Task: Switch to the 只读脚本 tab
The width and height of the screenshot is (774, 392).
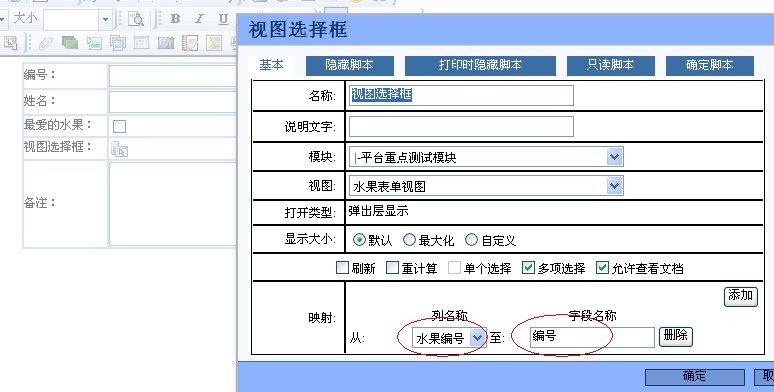Action: [x=611, y=65]
